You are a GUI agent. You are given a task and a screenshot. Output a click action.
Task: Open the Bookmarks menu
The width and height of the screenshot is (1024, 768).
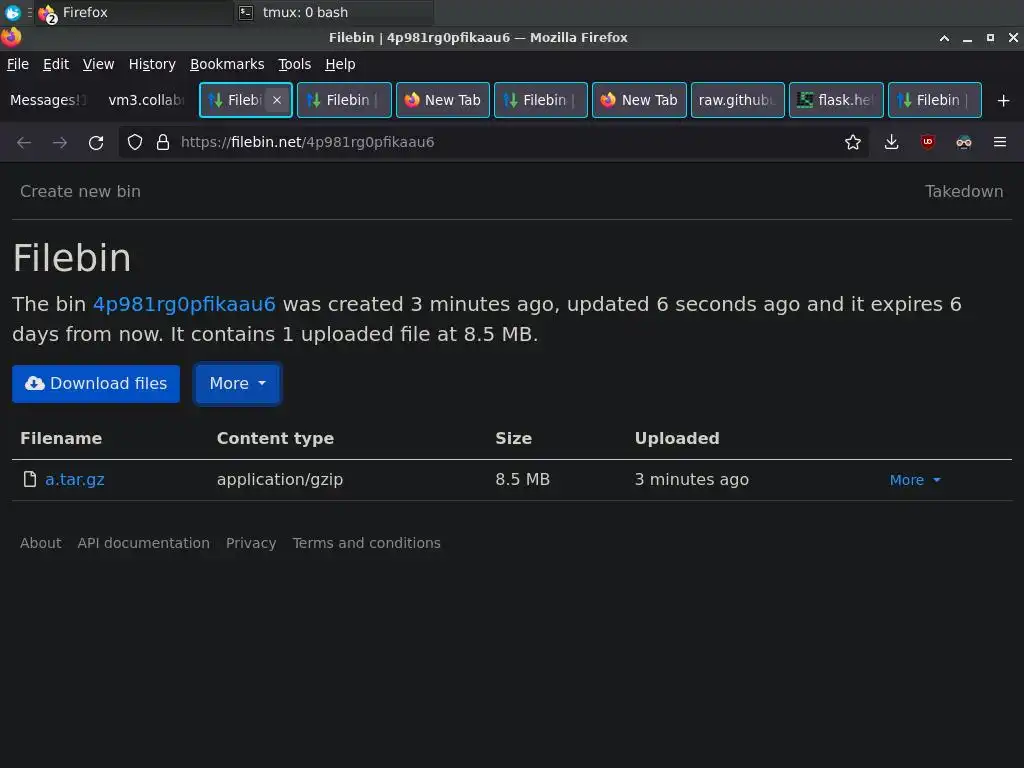(227, 64)
